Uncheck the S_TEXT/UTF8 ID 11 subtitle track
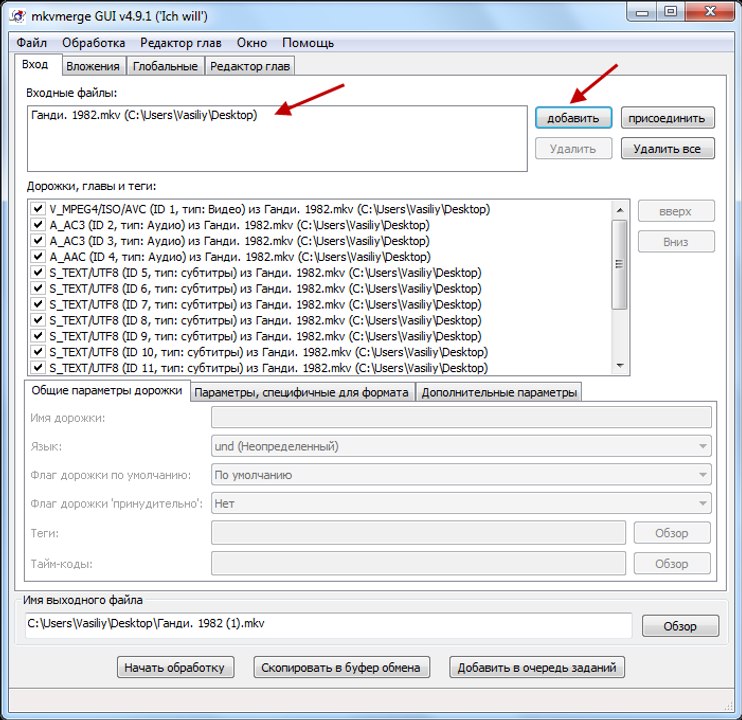 [x=38, y=368]
